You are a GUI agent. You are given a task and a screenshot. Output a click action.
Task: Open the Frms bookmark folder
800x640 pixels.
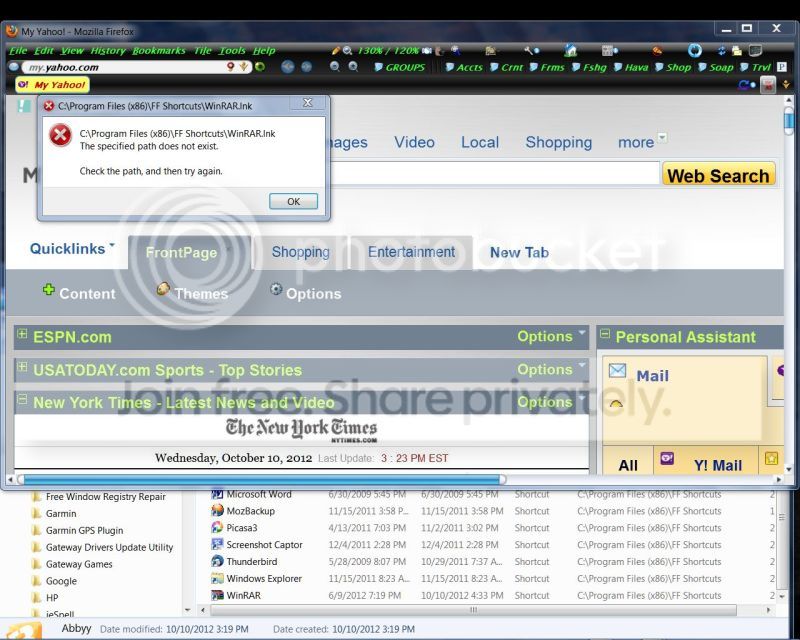point(547,67)
